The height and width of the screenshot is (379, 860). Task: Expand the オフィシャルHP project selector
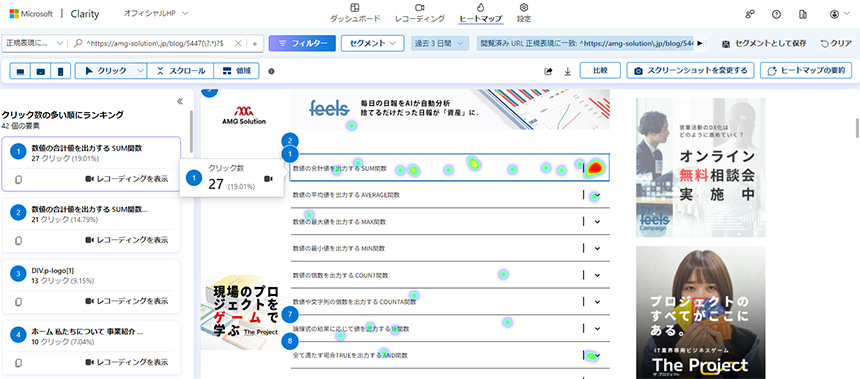[x=155, y=13]
